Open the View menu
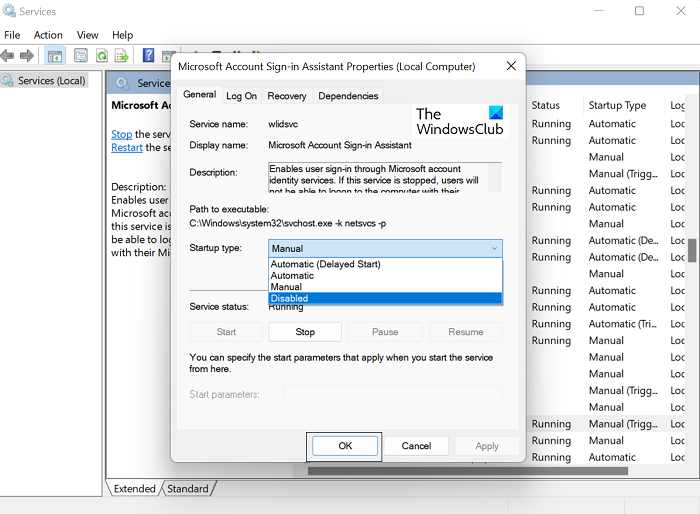Viewport: 700px width, 514px height. (x=88, y=35)
